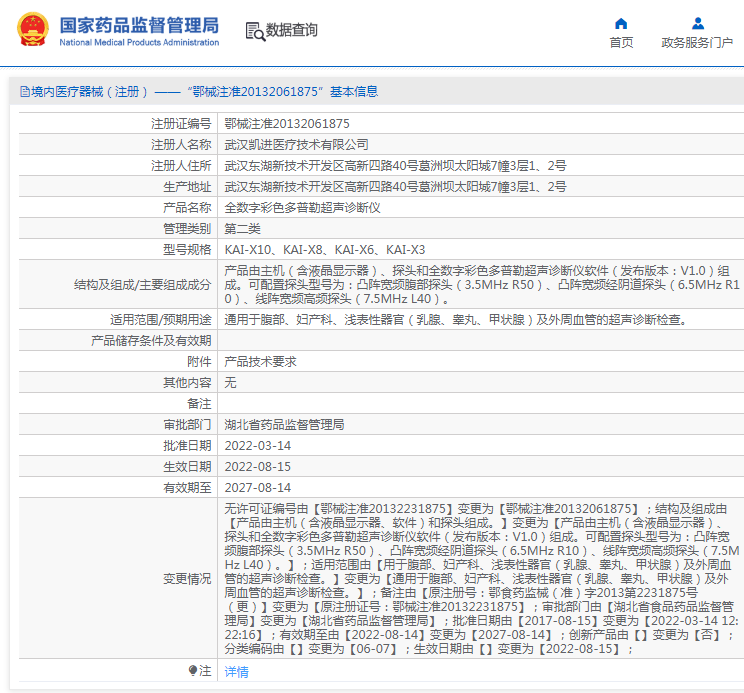Click effective date 2022-08-15
Image resolution: width=744 pixels, height=693 pixels.
(258, 467)
